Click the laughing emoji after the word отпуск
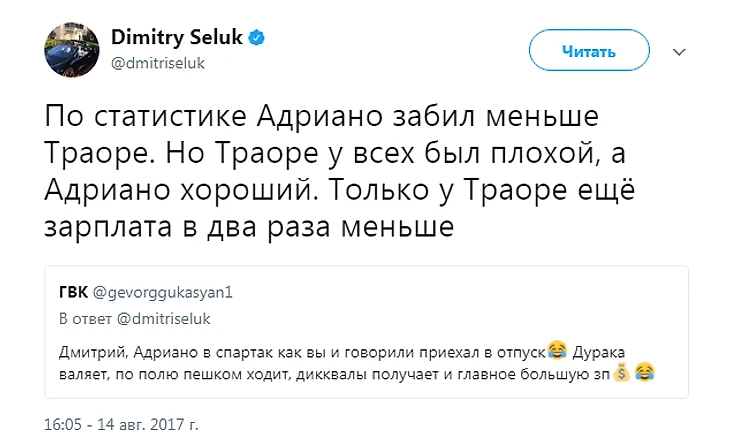 [x=558, y=350]
